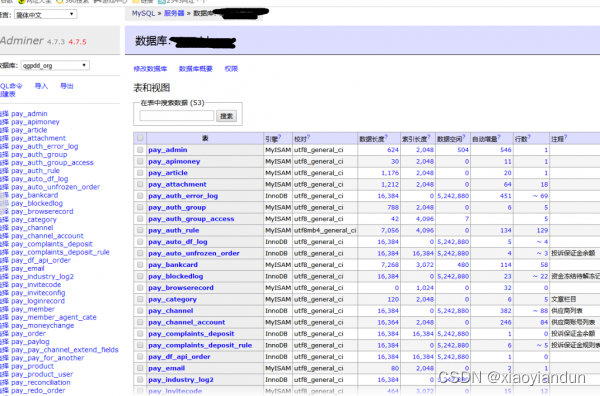600x396 pixels.
Task: Open pay_industry_log2 table link in main table
Action: tap(181, 380)
